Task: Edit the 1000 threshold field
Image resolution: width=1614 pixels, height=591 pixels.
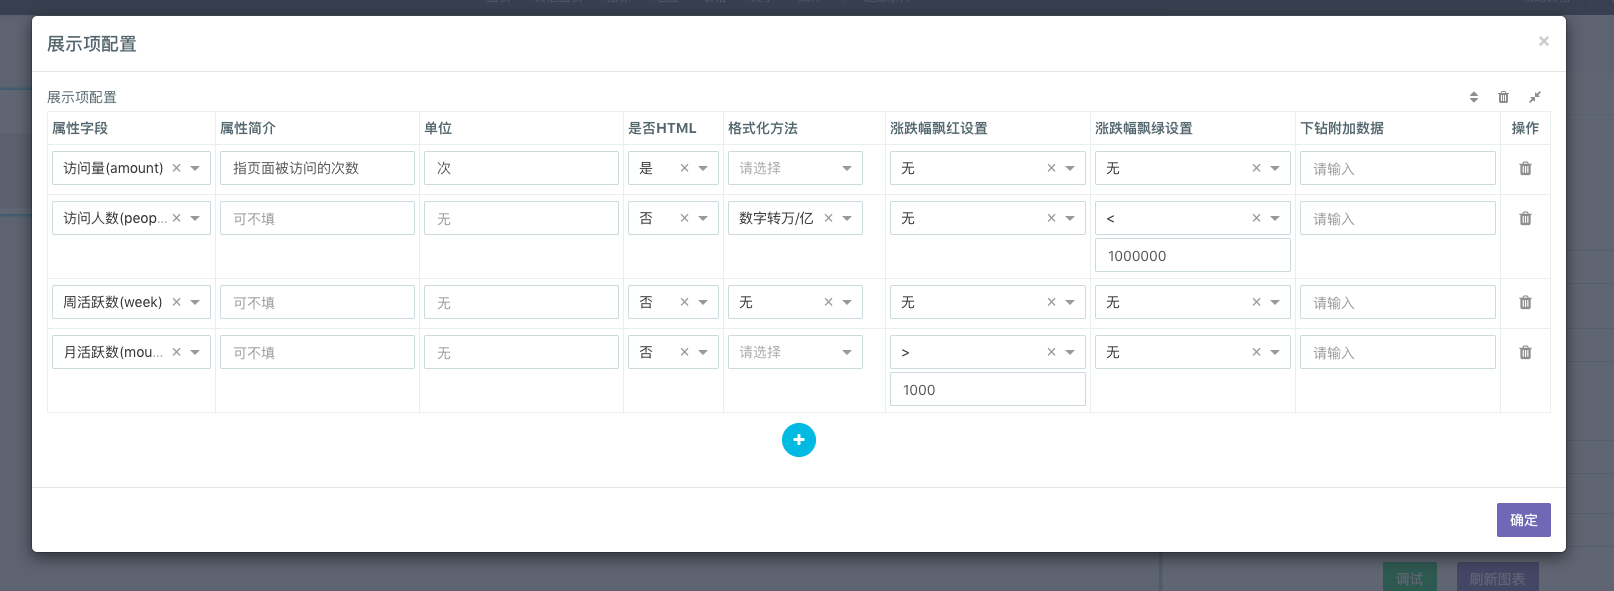Action: point(988,389)
